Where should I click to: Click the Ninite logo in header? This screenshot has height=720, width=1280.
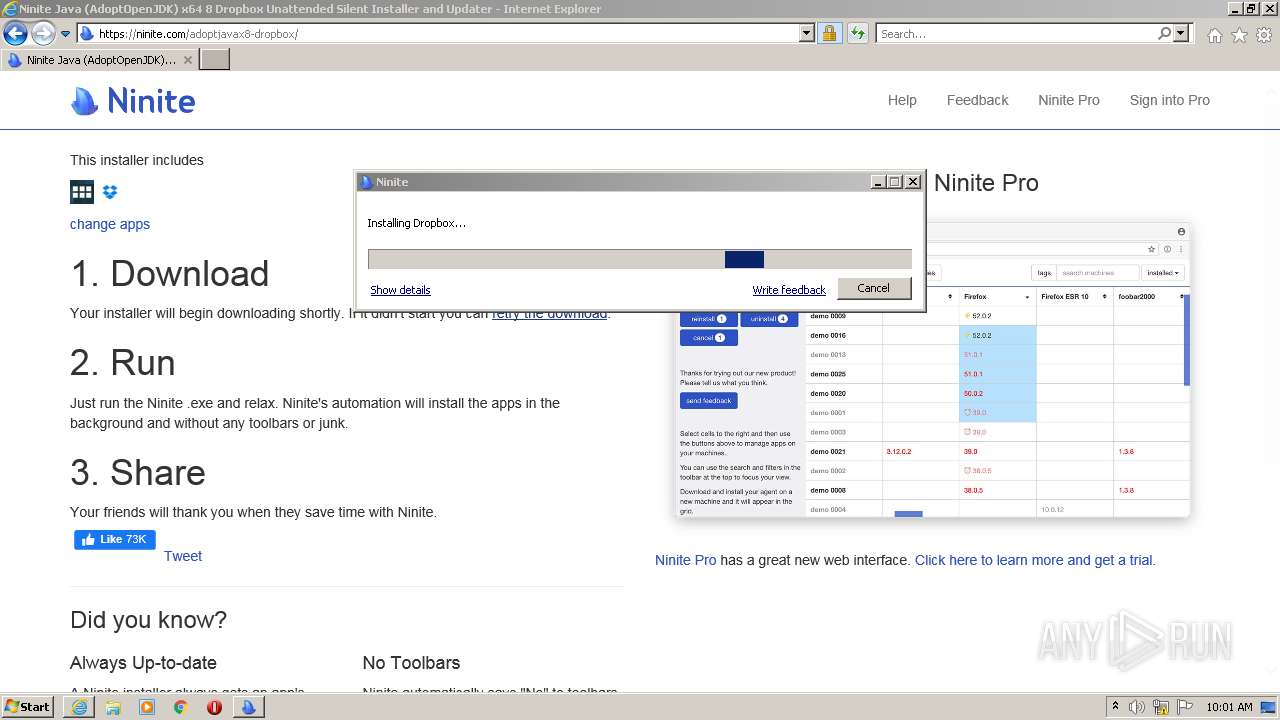pyautogui.click(x=133, y=101)
